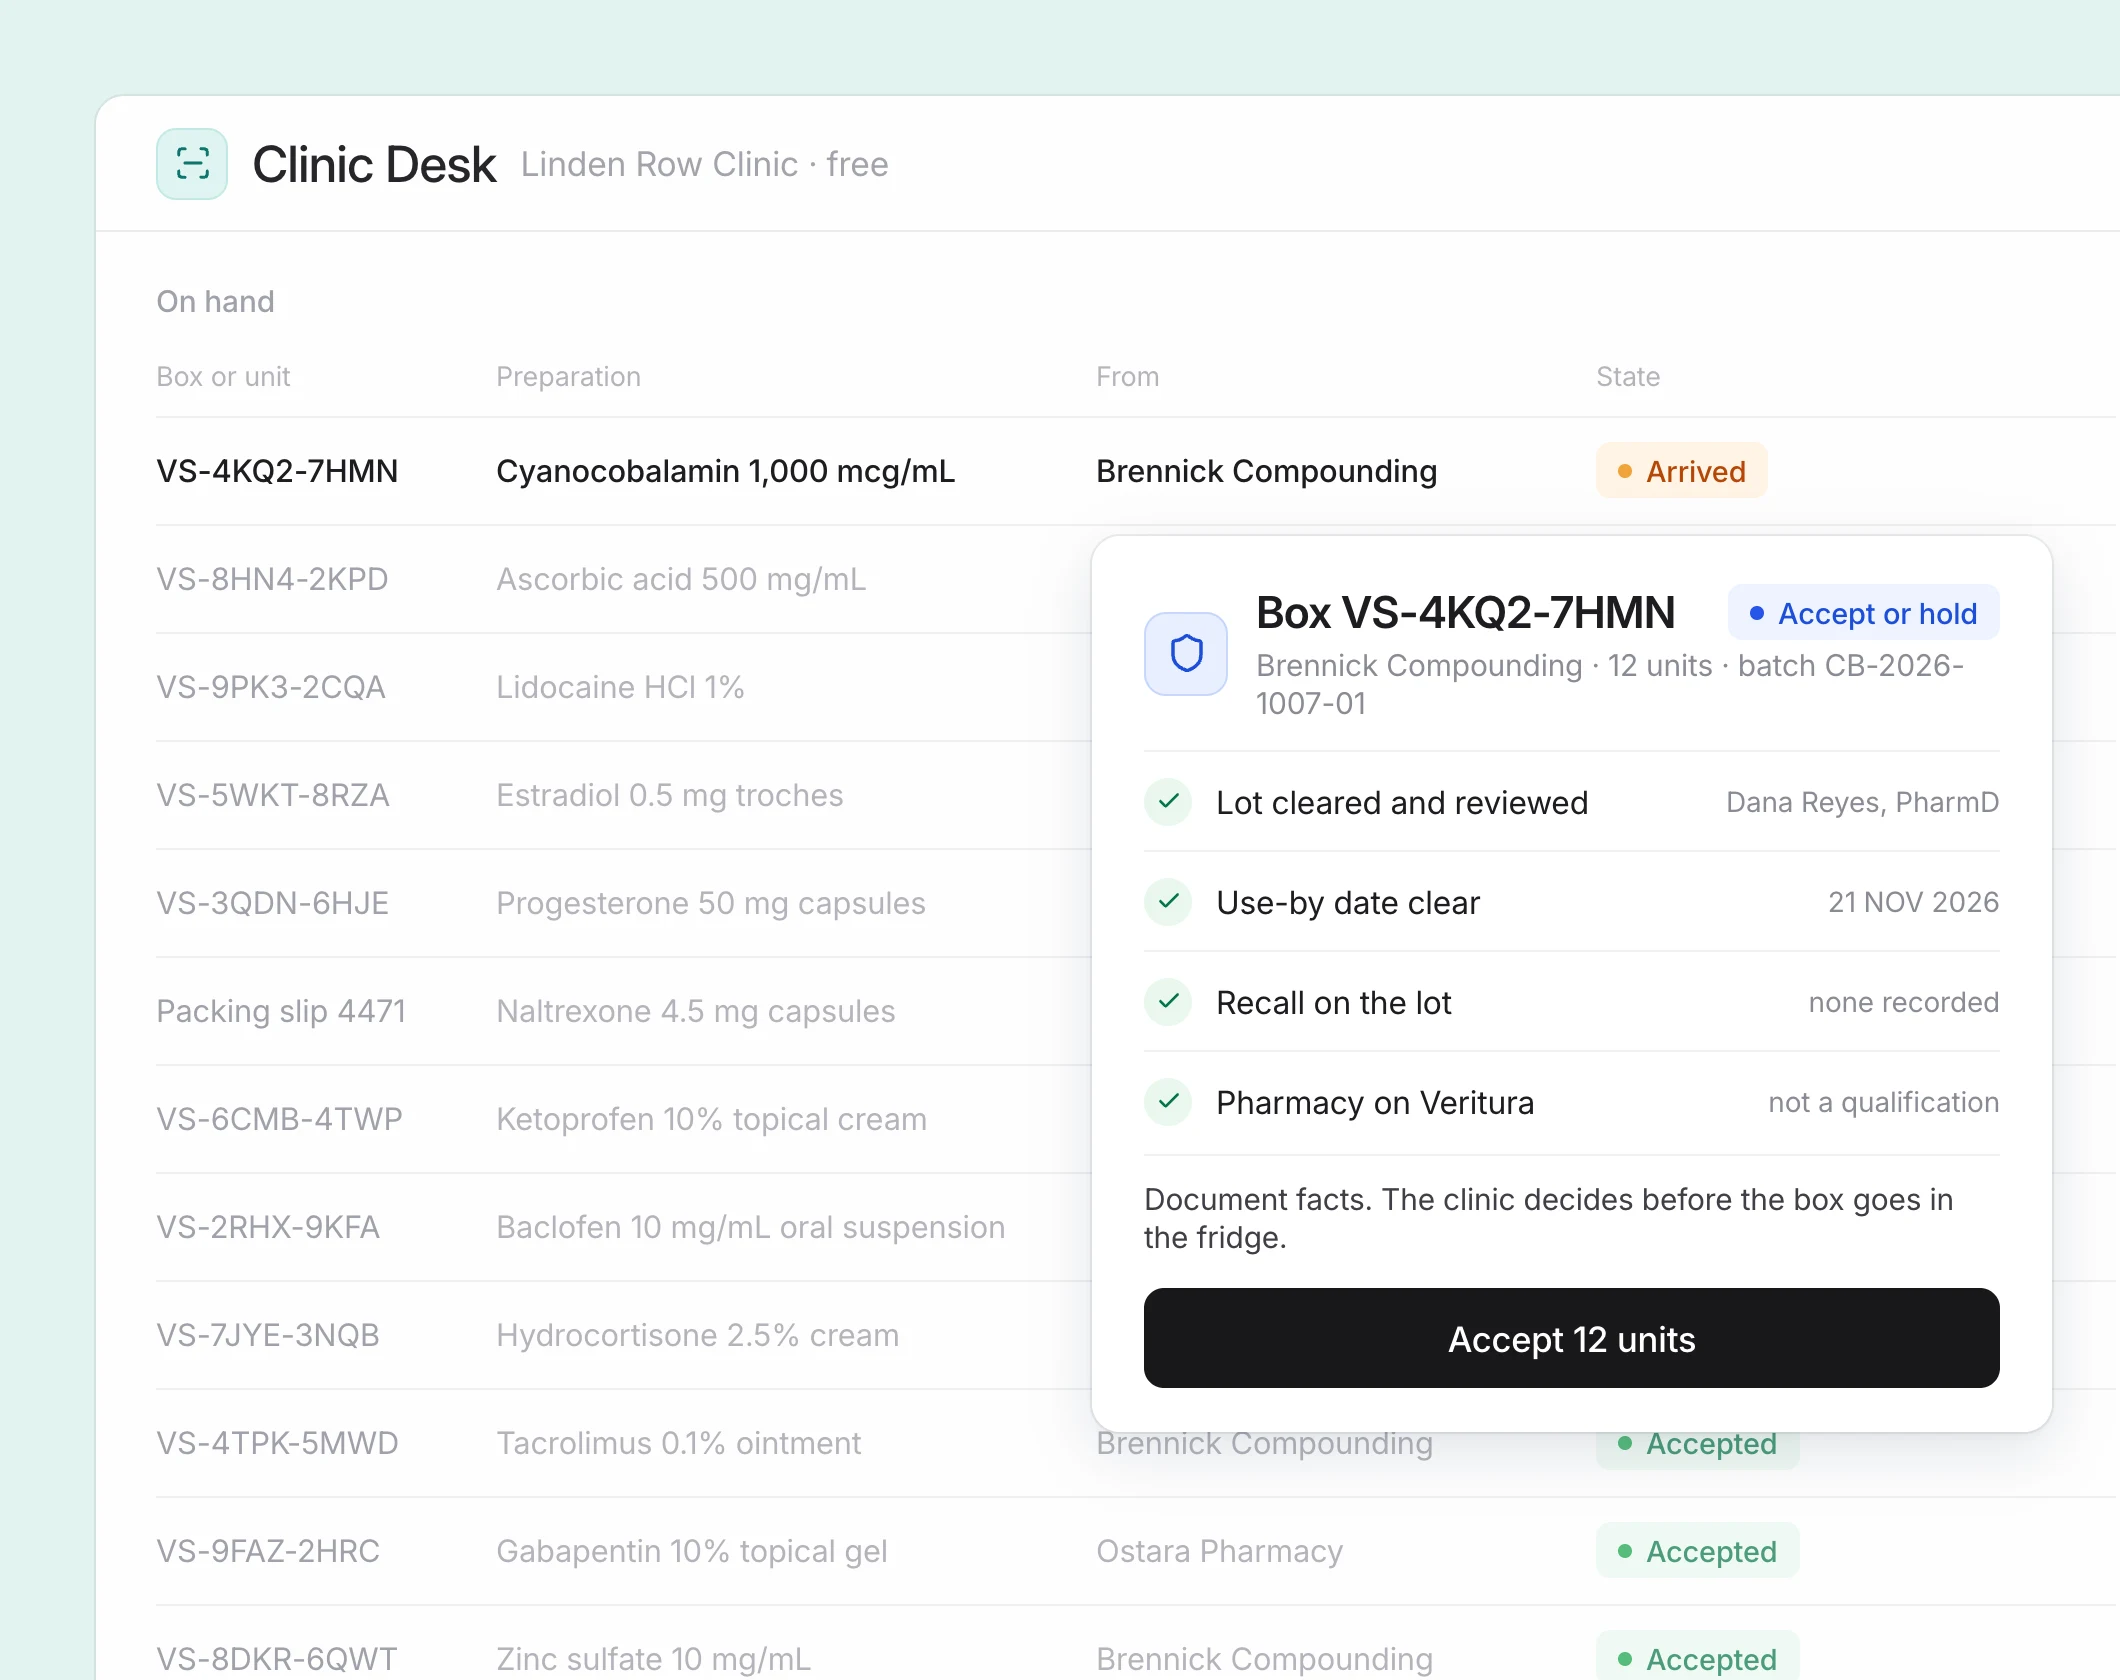This screenshot has height=1680, width=2120.
Task: Open the Zinc sulfate 10 mg/mL row
Action: 1136,1650
